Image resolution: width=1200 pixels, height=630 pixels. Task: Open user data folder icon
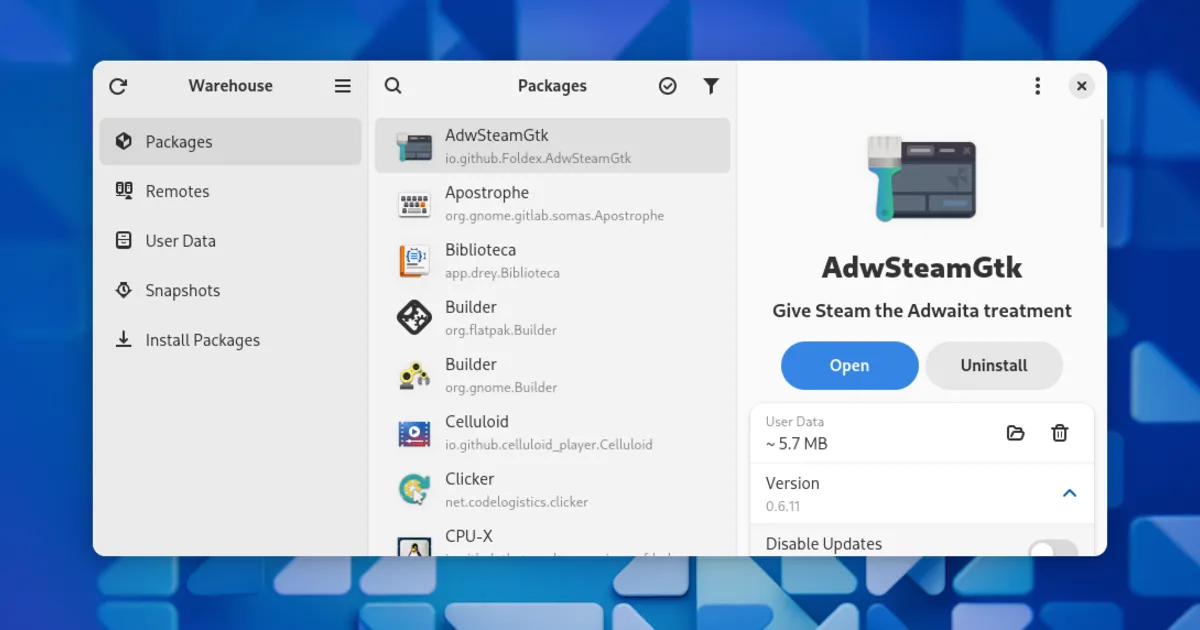tap(1015, 433)
